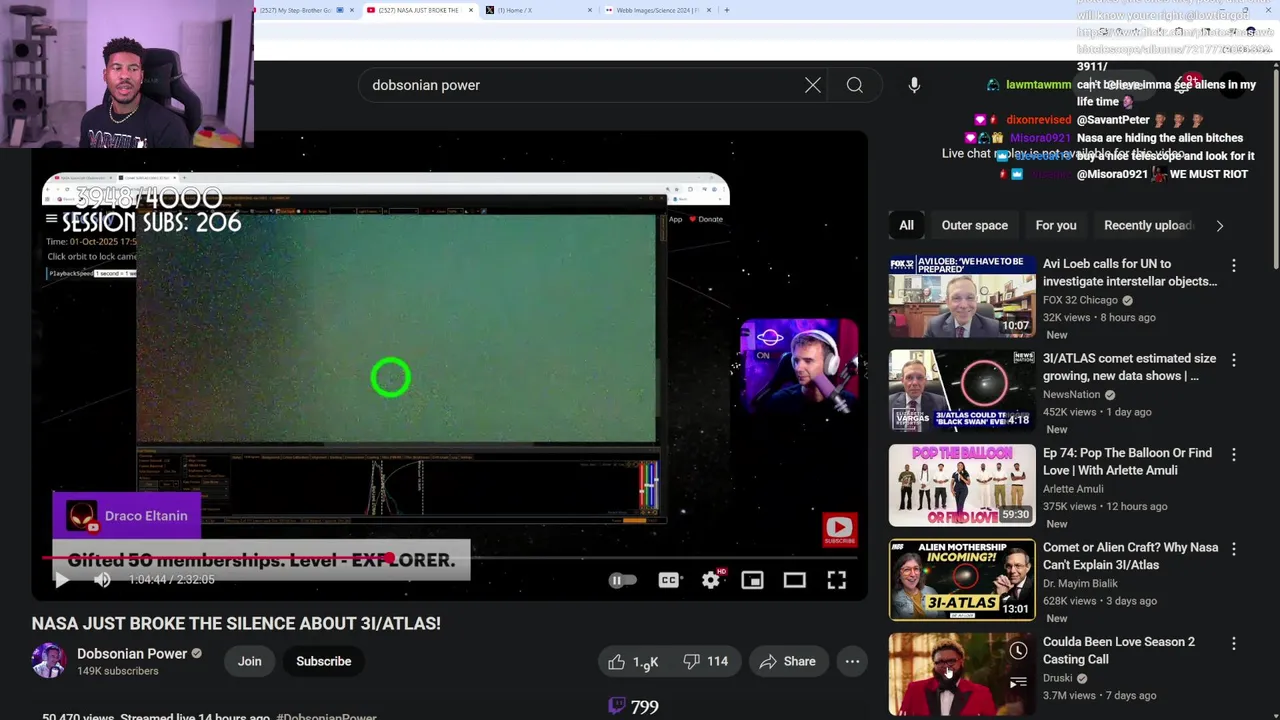Screen dimensions: 1280x720
Task: Open options for Comet or Alien Craft video
Action: pyautogui.click(x=1233, y=549)
